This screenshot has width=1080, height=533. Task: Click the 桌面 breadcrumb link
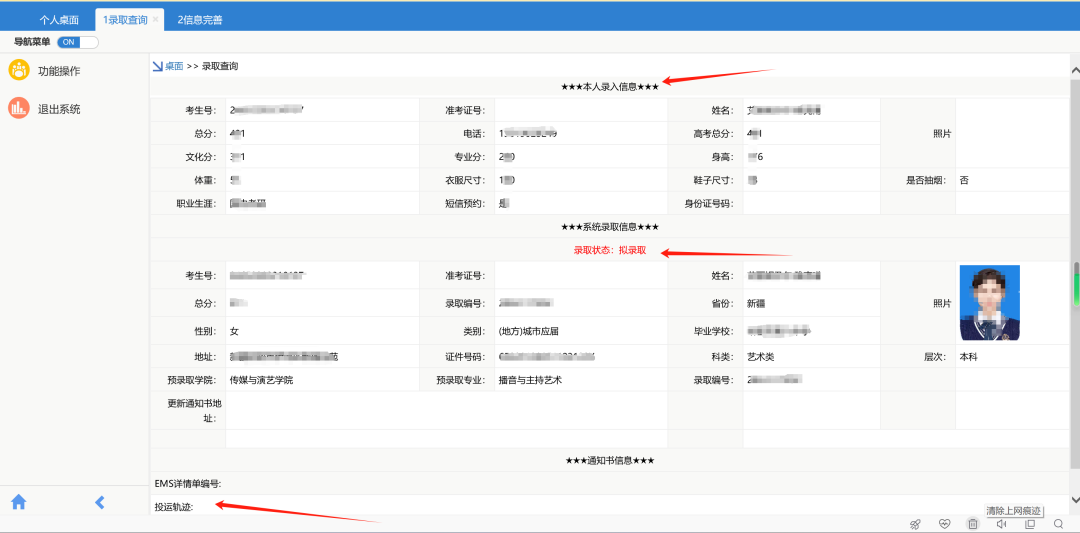coord(174,66)
